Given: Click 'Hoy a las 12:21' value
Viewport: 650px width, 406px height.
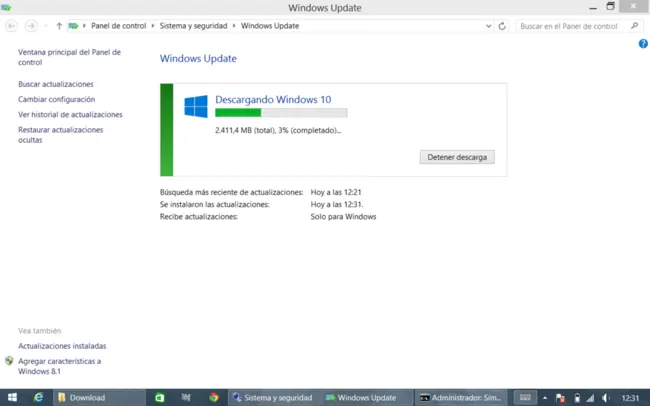Looking at the screenshot, I should (336, 192).
